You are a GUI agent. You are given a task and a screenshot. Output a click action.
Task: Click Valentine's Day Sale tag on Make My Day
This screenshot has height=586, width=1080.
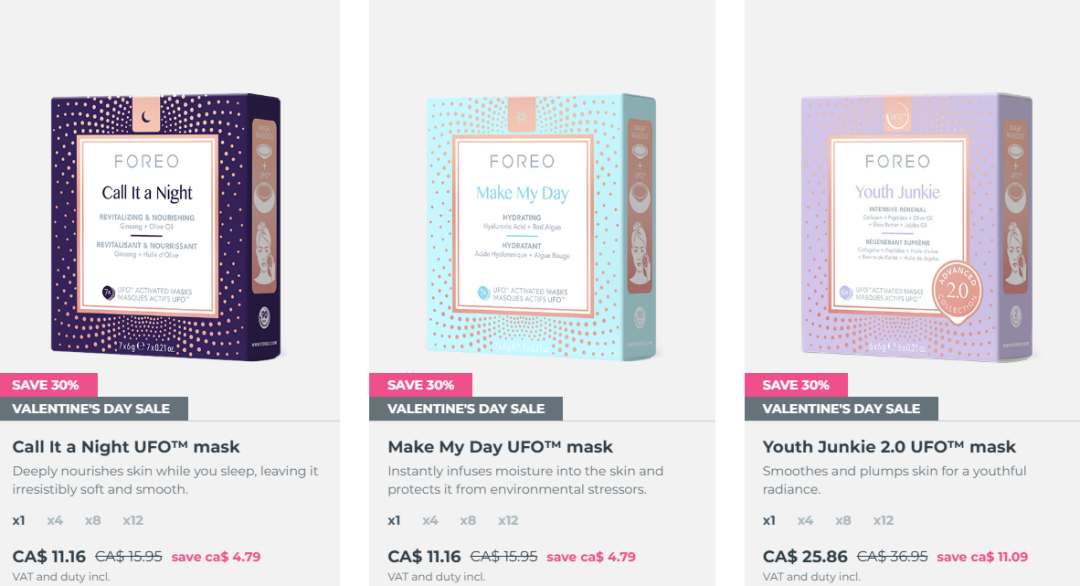pyautogui.click(x=466, y=409)
